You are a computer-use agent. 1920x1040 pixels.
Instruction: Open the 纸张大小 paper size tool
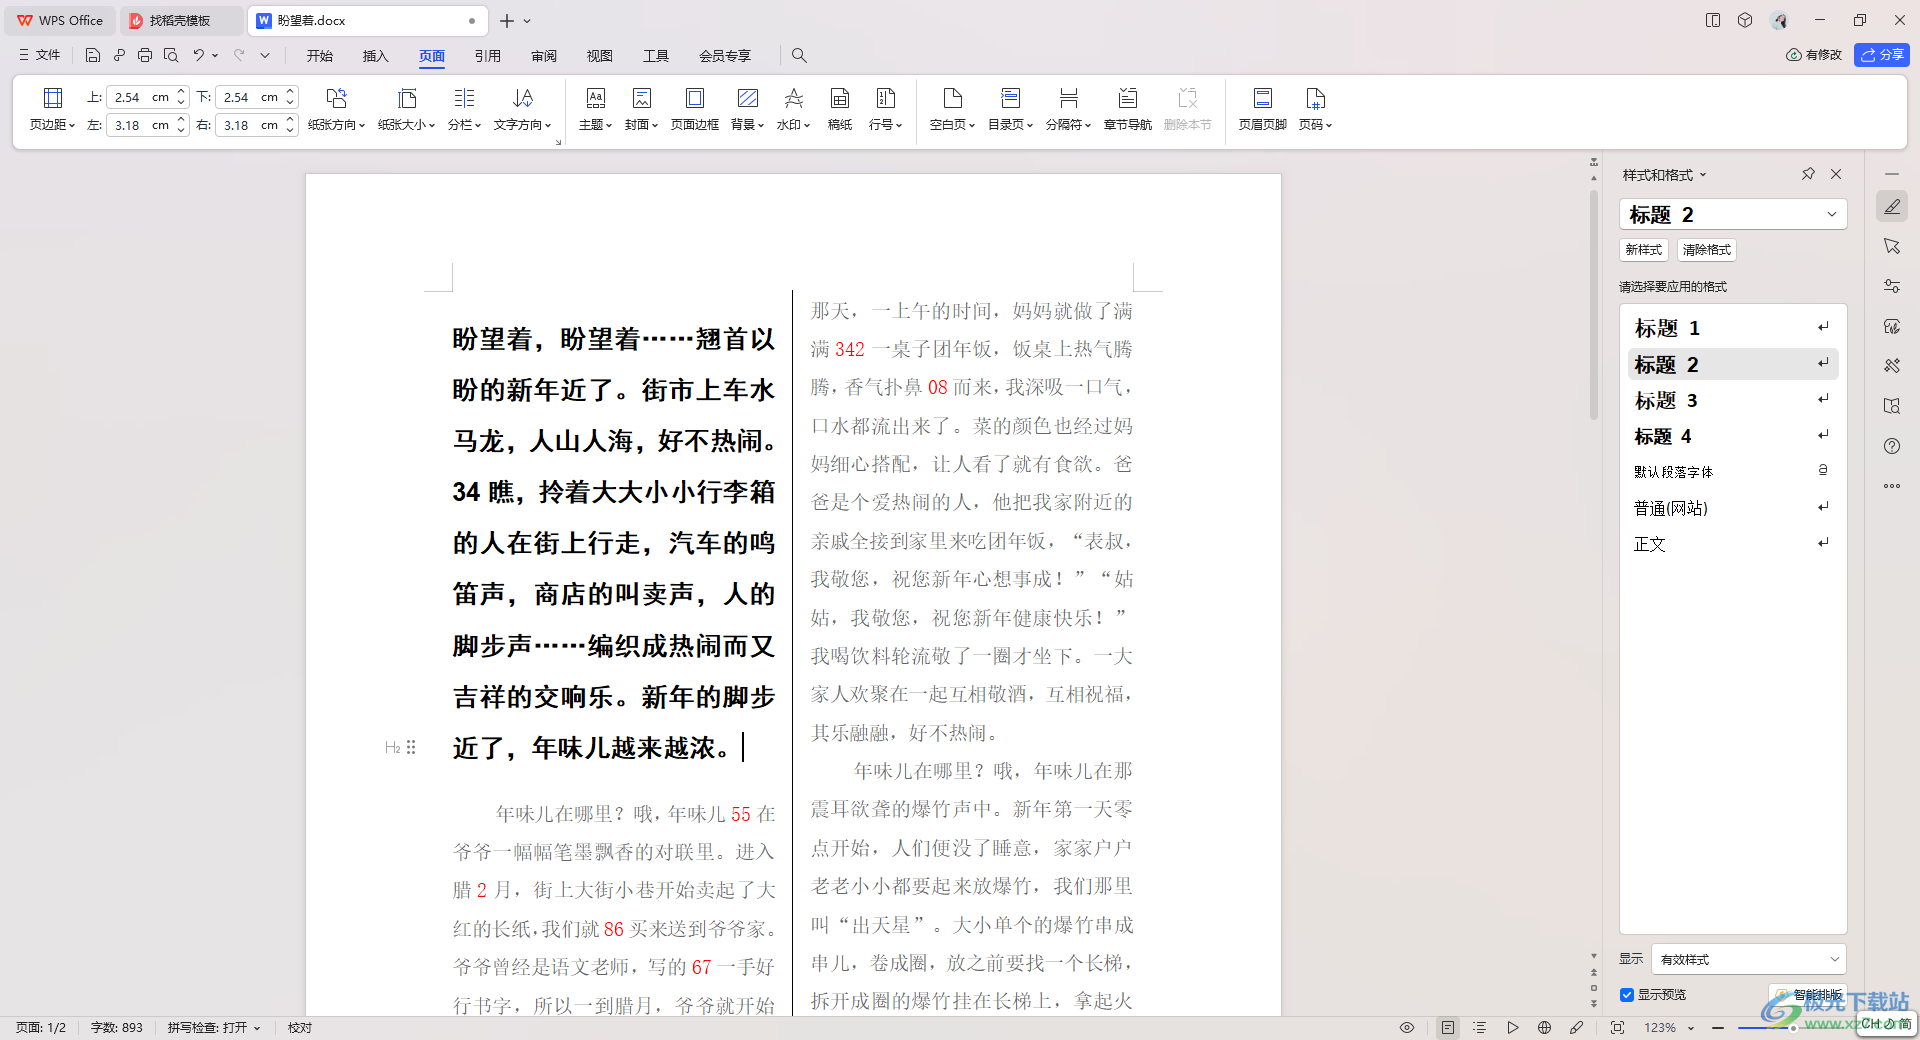pos(406,109)
